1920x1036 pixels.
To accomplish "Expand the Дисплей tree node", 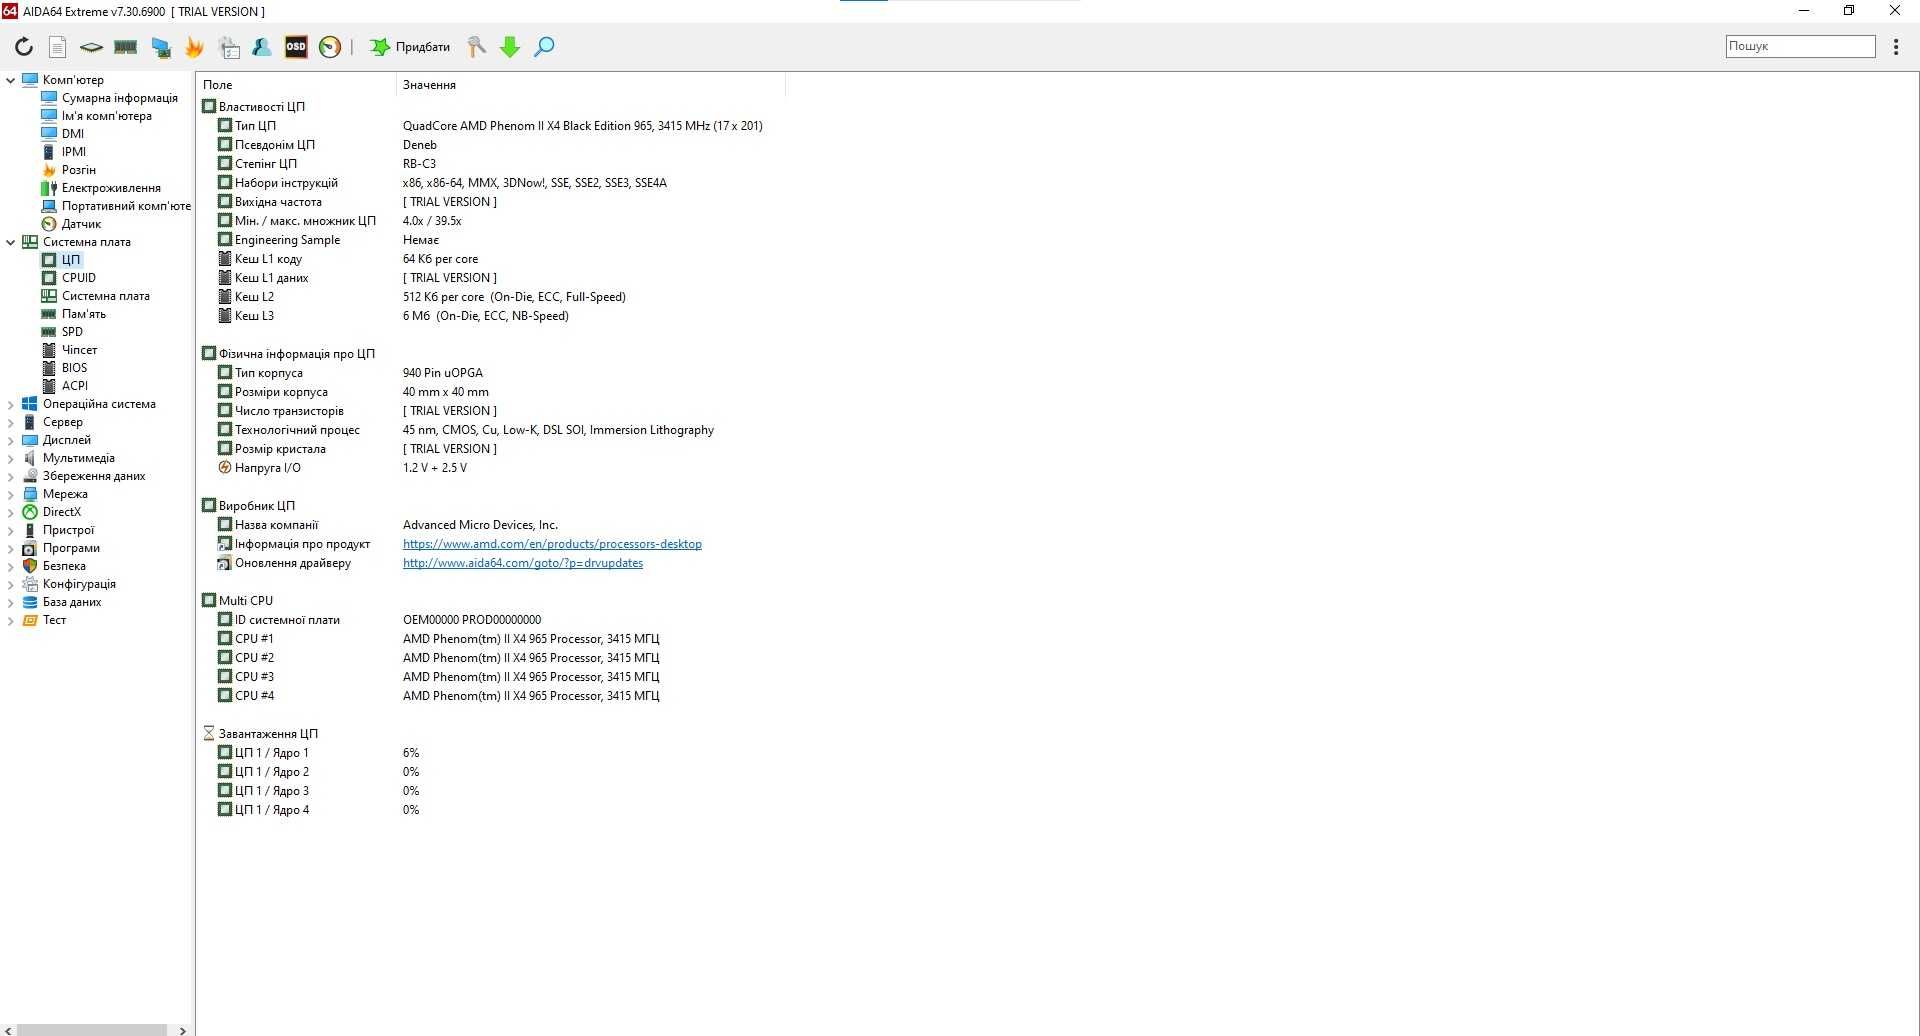I will [x=11, y=440].
